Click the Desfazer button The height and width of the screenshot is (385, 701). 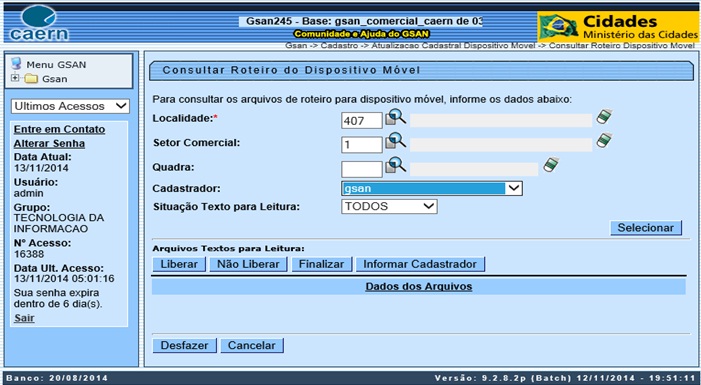184,346
